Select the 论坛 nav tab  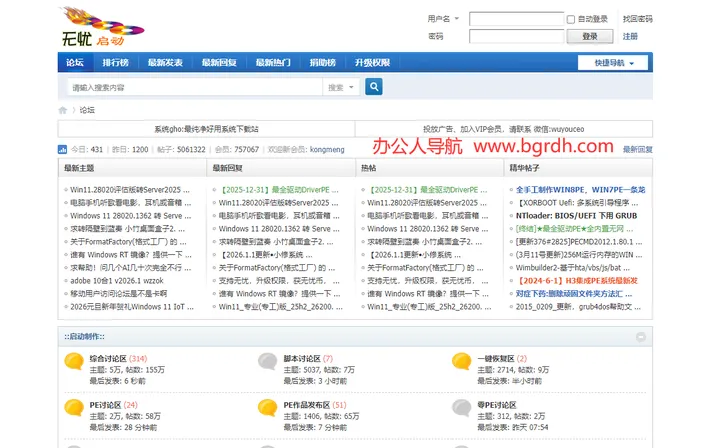(75, 62)
